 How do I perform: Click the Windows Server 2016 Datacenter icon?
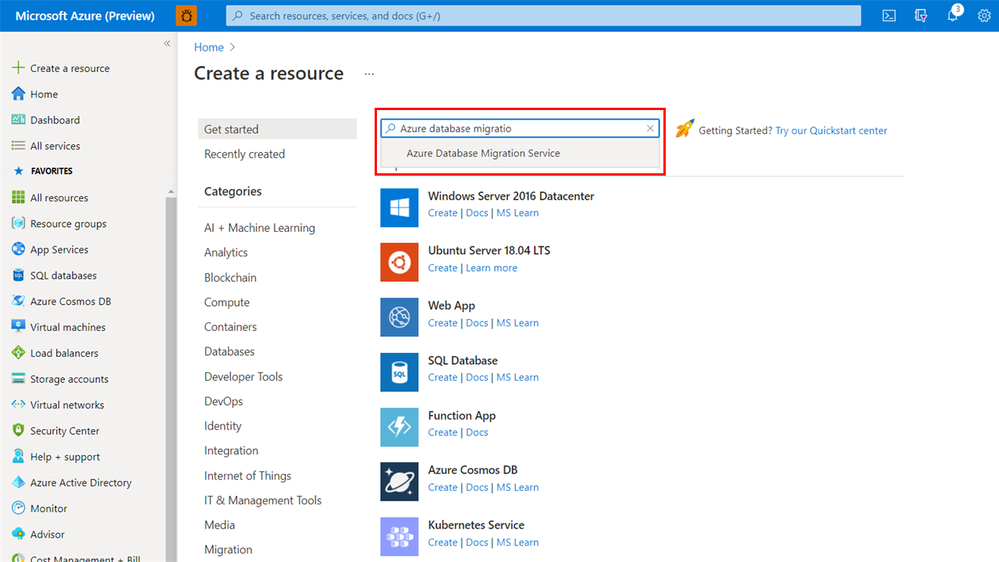tap(399, 208)
